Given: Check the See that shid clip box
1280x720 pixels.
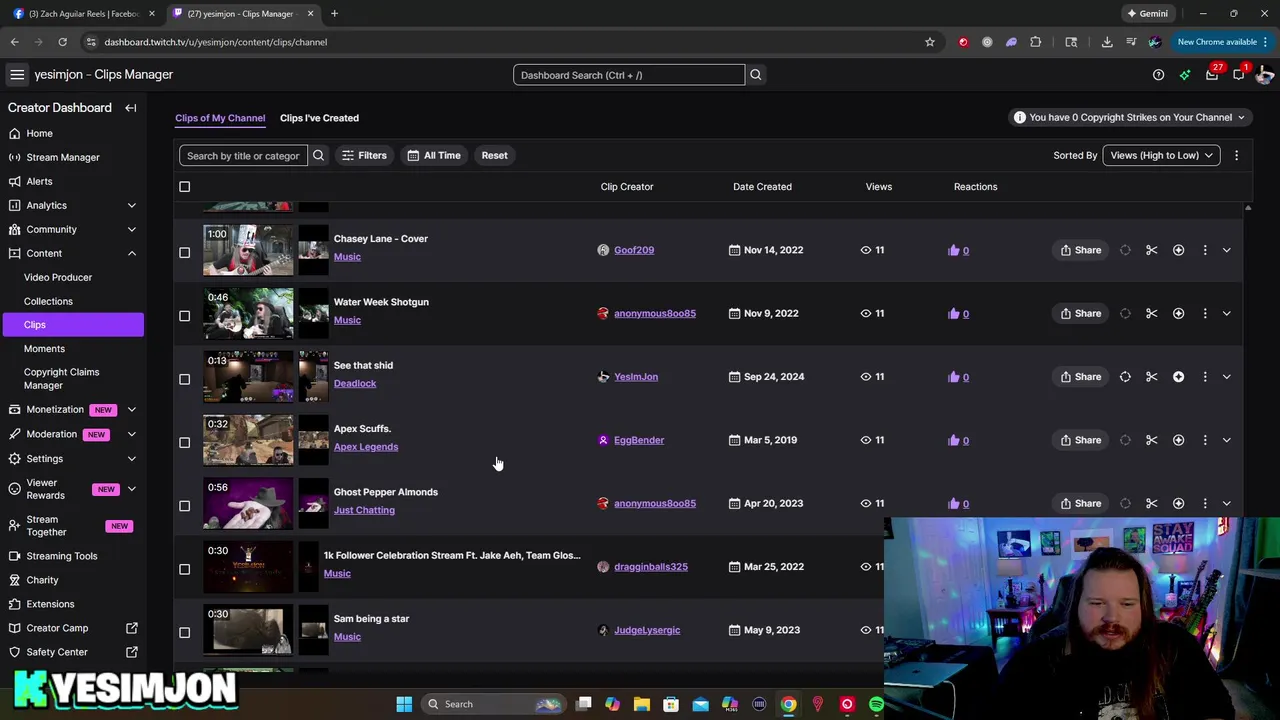Looking at the screenshot, I should click(184, 379).
